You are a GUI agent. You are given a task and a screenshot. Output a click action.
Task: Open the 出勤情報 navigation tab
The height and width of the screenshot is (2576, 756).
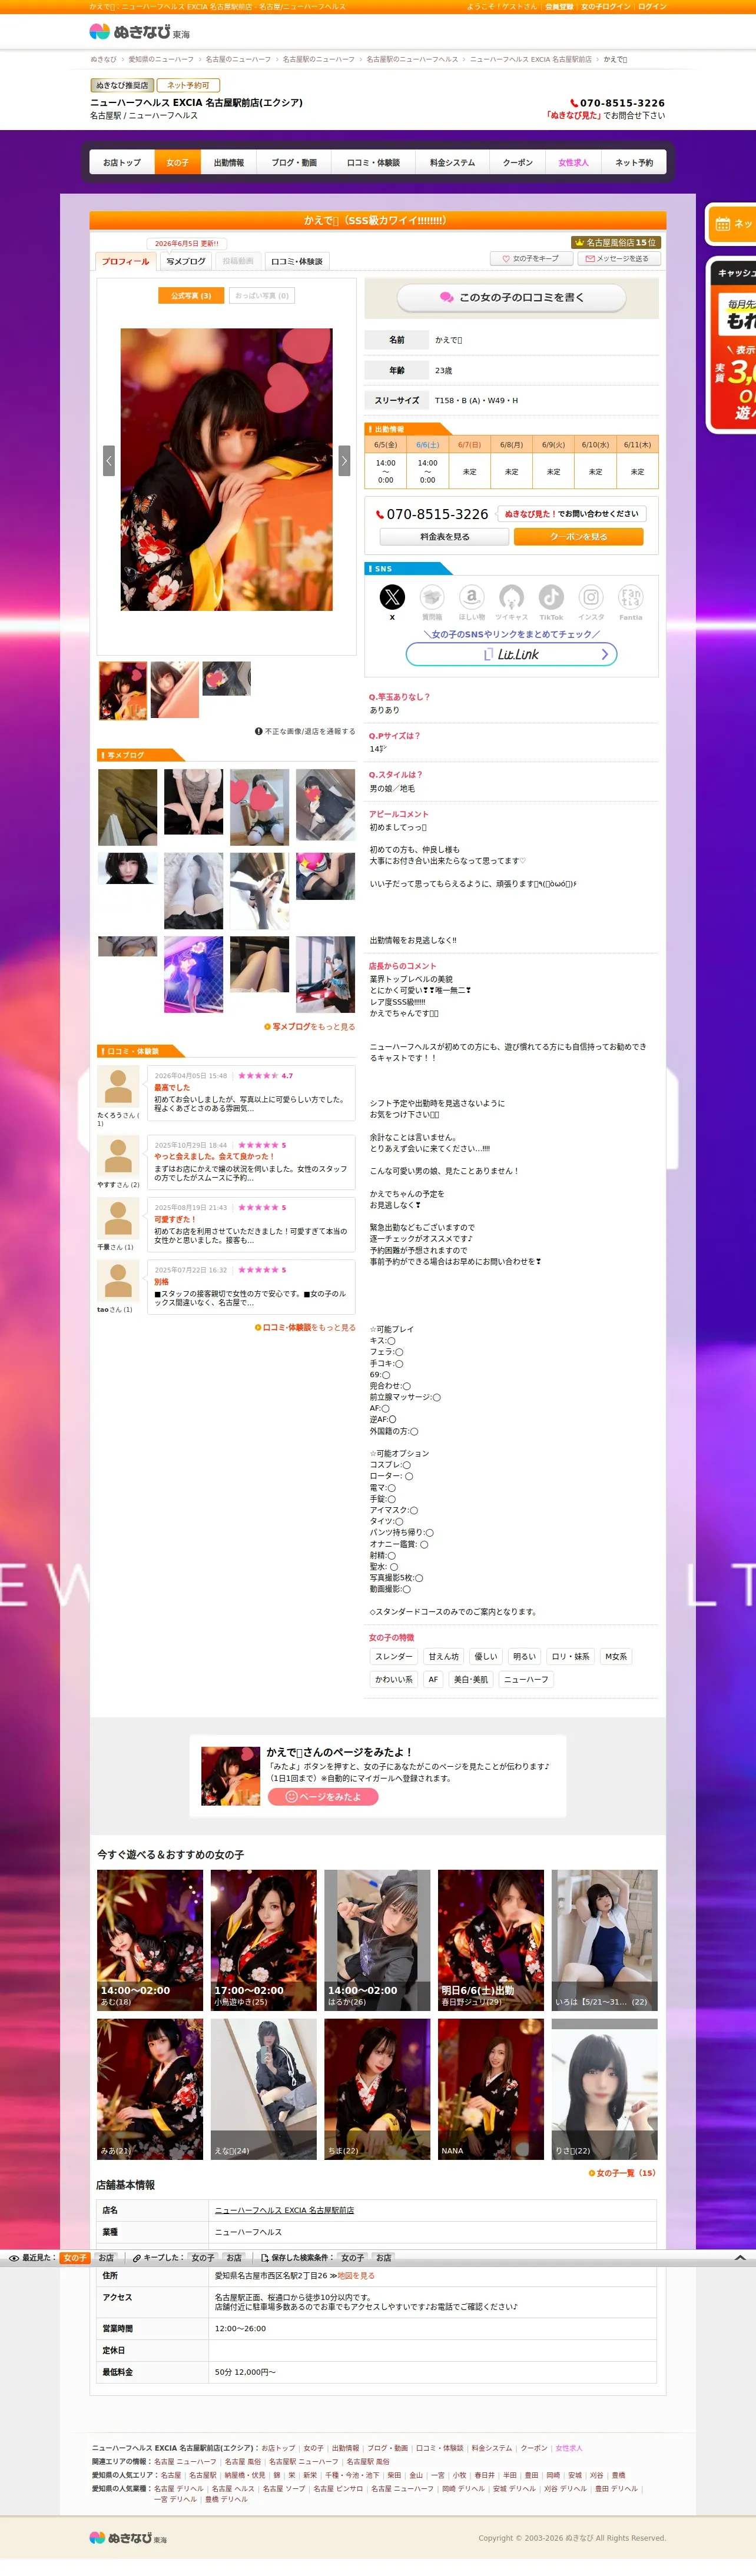[229, 162]
